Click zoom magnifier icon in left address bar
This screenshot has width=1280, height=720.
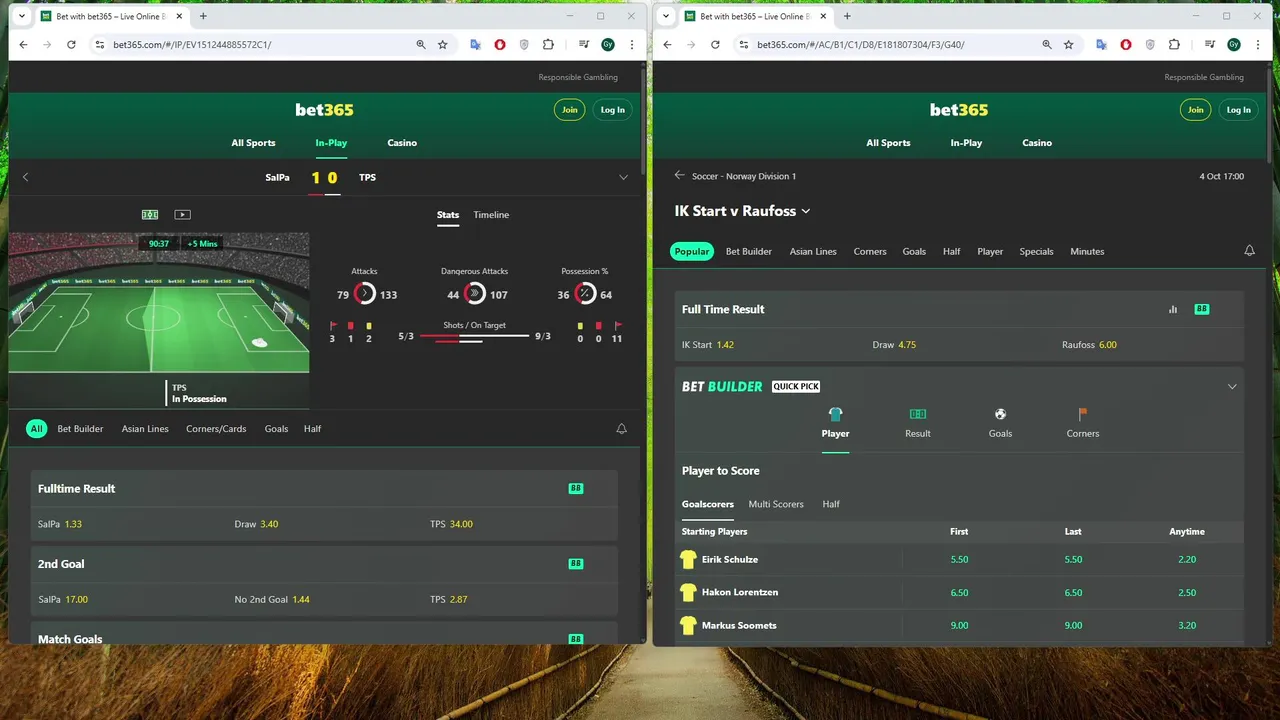(421, 44)
